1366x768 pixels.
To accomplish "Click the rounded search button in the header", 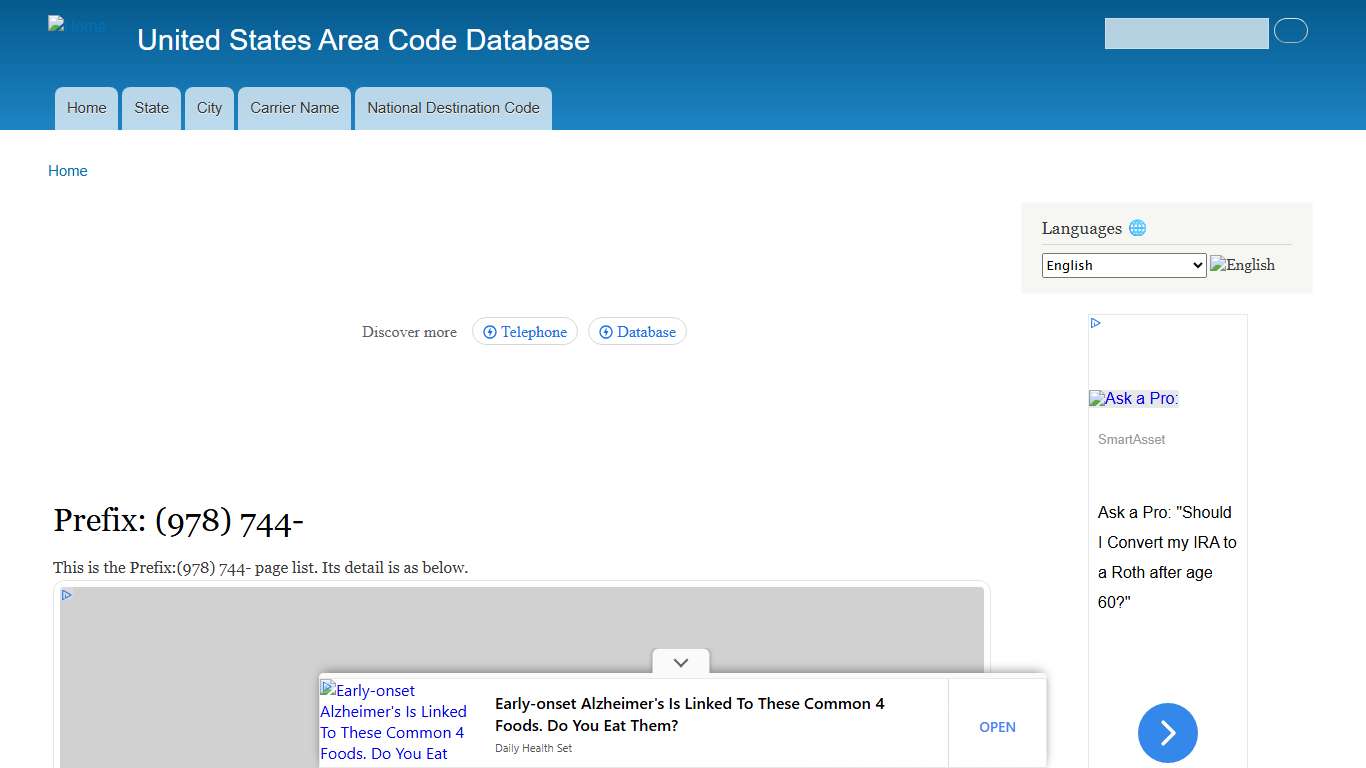I will tap(1291, 31).
